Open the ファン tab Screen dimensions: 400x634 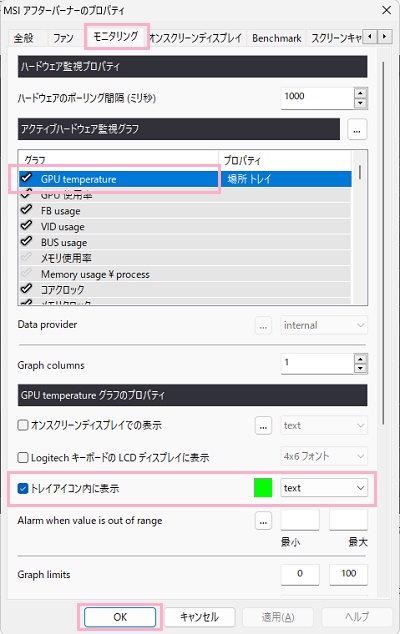[63, 38]
